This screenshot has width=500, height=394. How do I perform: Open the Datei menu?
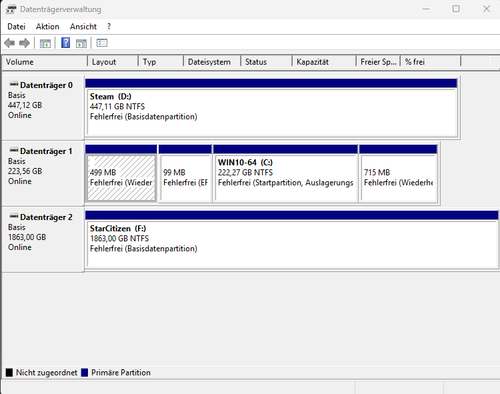click(16, 26)
